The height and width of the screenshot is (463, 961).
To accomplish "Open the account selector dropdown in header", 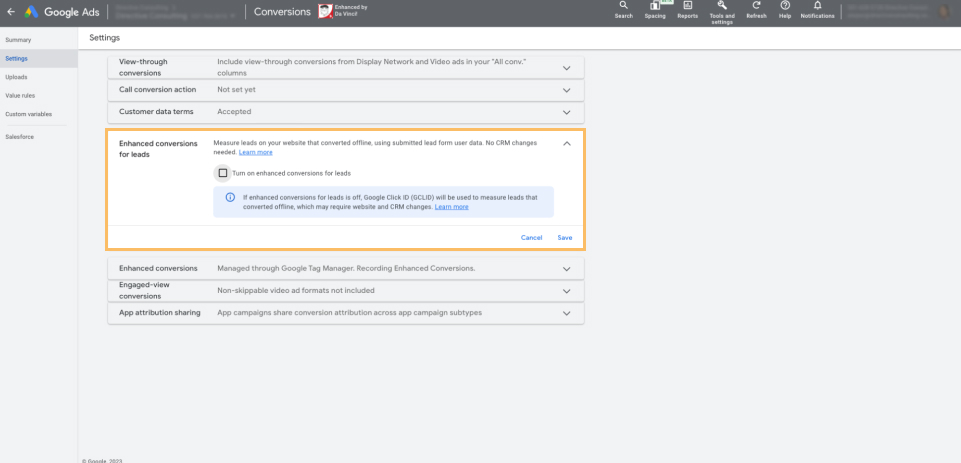I will point(176,12).
